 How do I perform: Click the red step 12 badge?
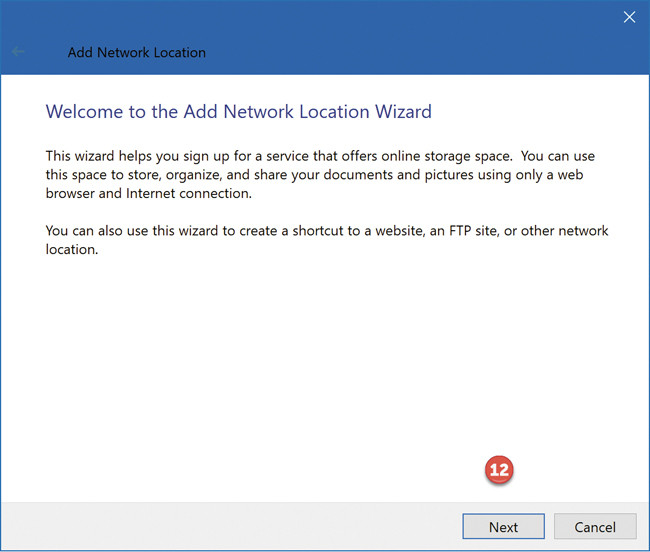click(499, 471)
